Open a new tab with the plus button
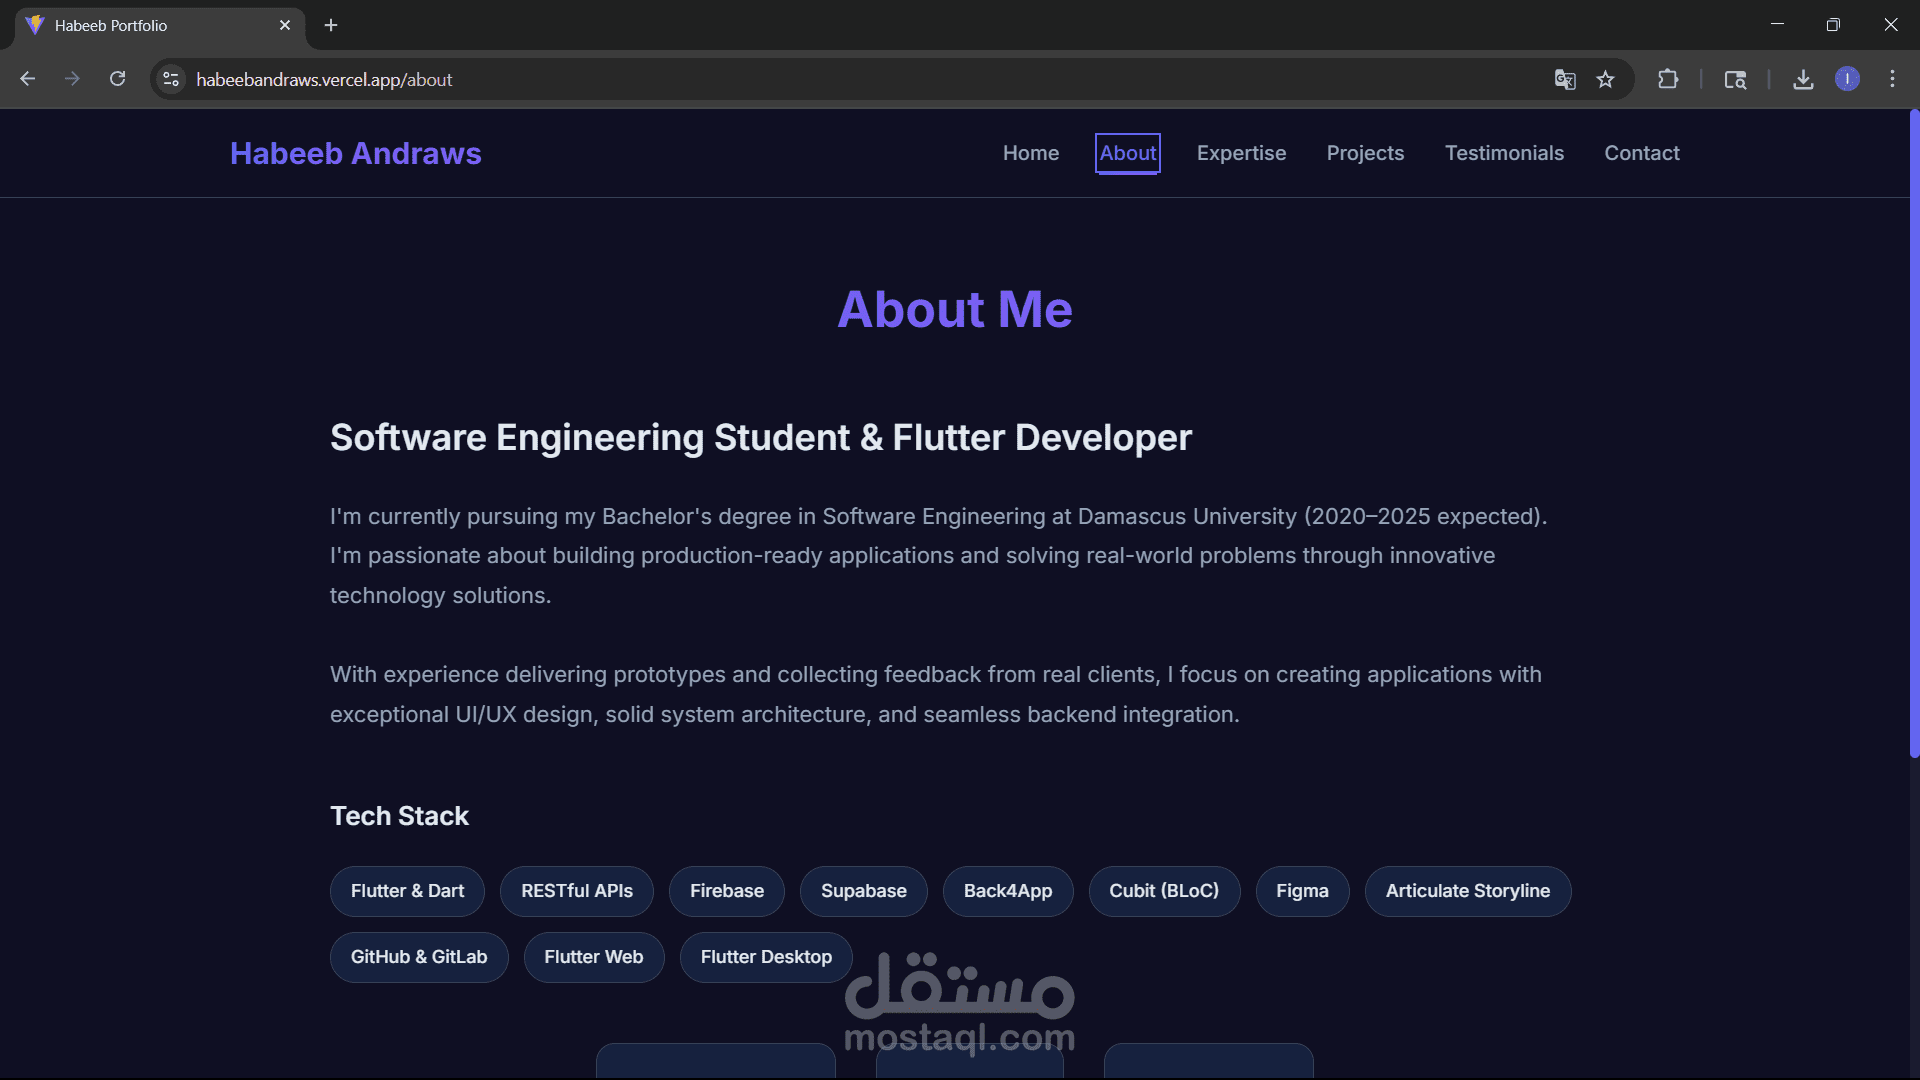The image size is (1920, 1080). pyautogui.click(x=331, y=25)
